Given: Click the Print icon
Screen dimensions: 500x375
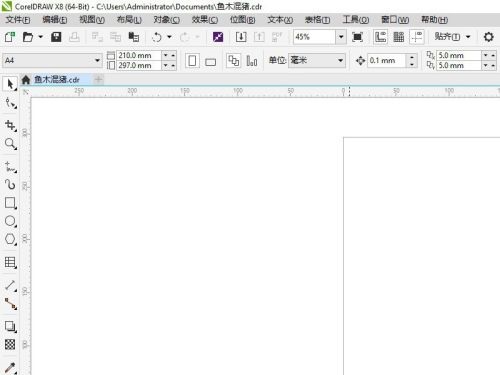Looking at the screenshot, I should (x=74, y=37).
